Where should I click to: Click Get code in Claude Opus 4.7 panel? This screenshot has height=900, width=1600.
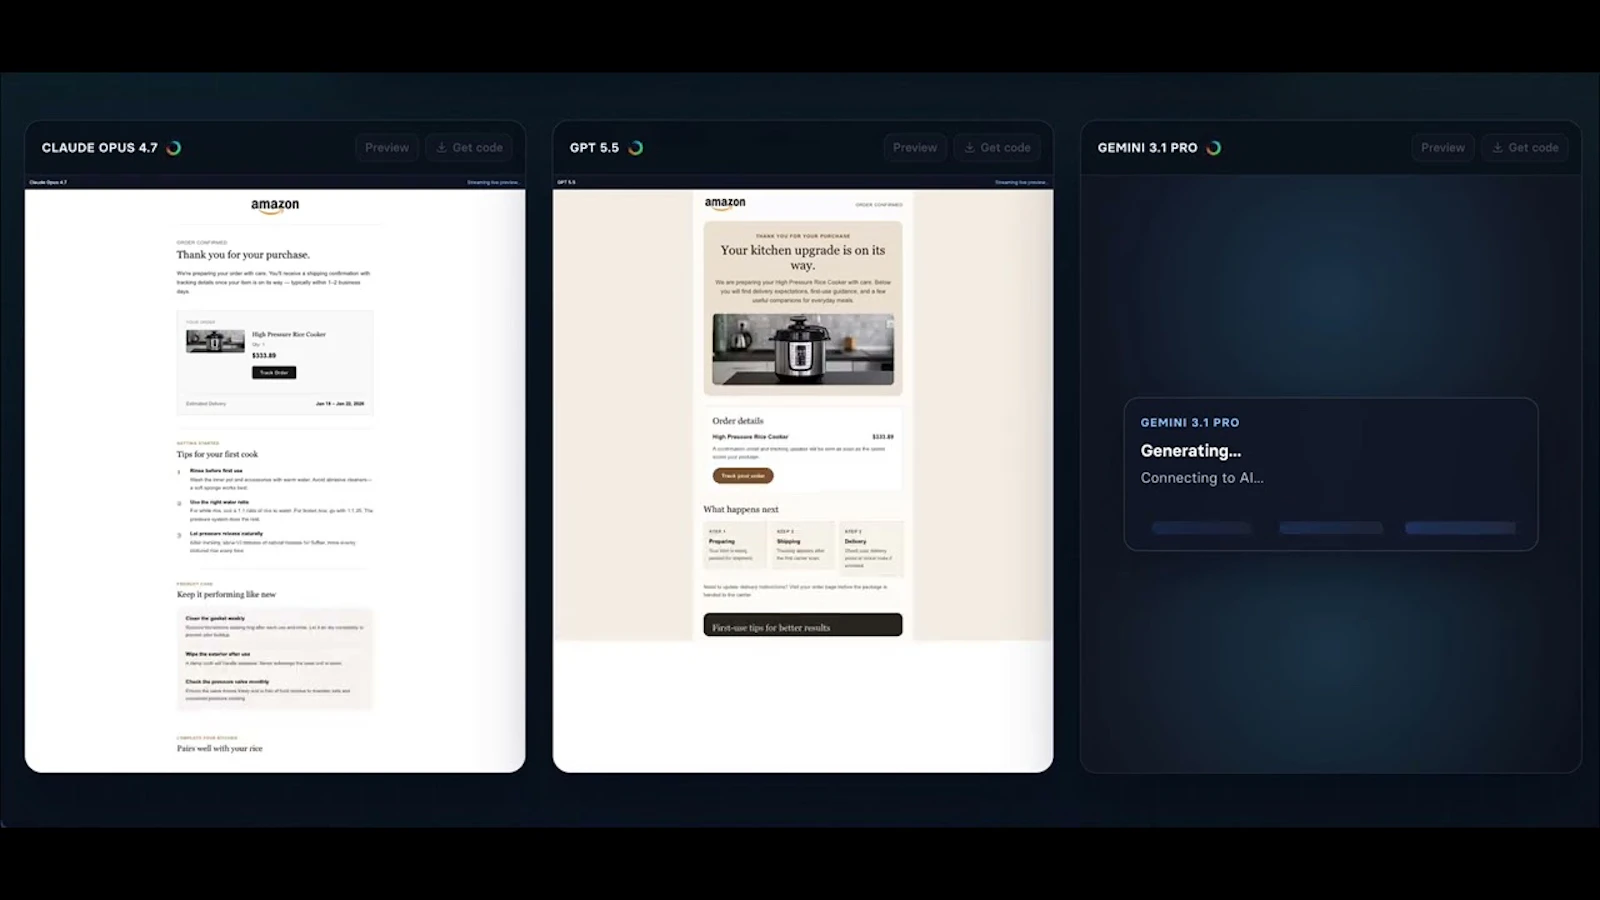[x=469, y=148]
